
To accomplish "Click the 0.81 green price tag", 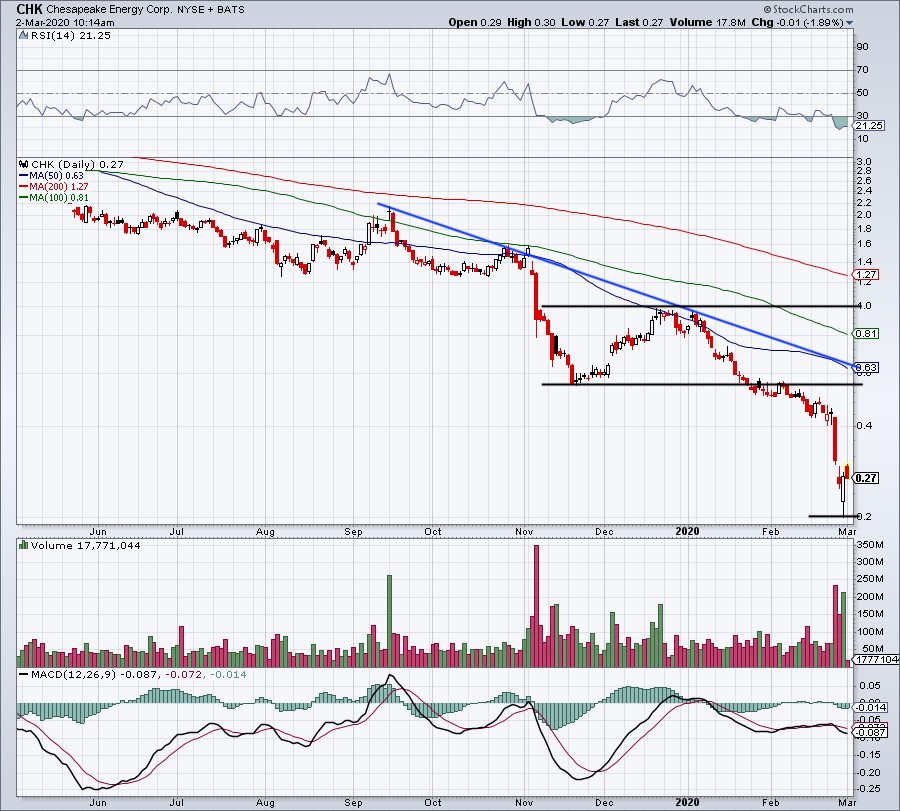I will pyautogui.click(x=866, y=333).
